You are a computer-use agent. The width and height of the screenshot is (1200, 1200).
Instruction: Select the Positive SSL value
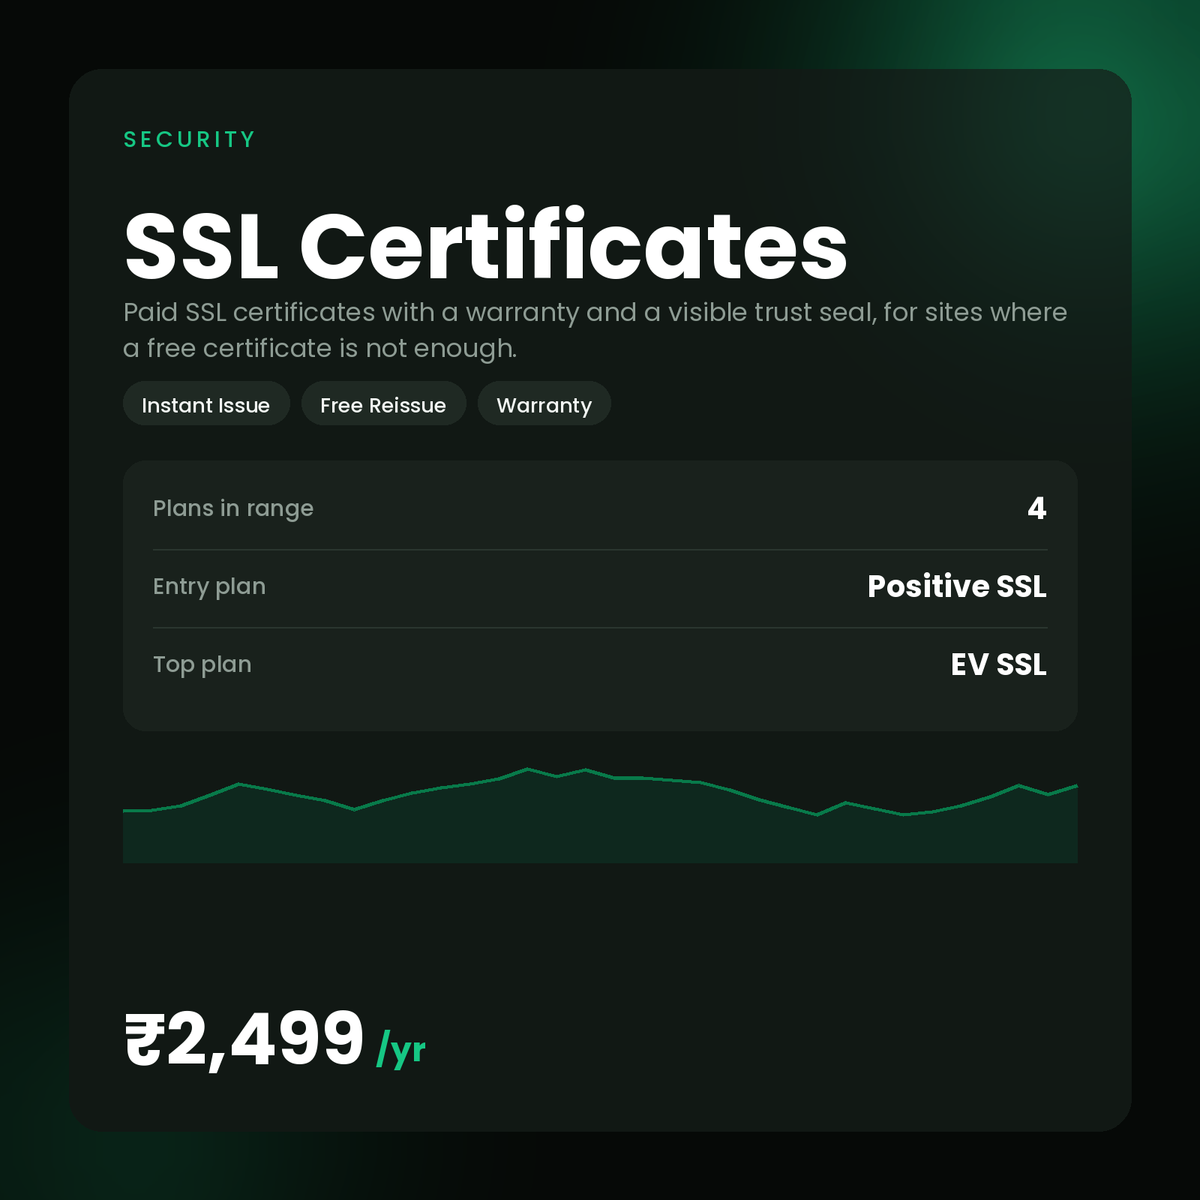pos(957,586)
